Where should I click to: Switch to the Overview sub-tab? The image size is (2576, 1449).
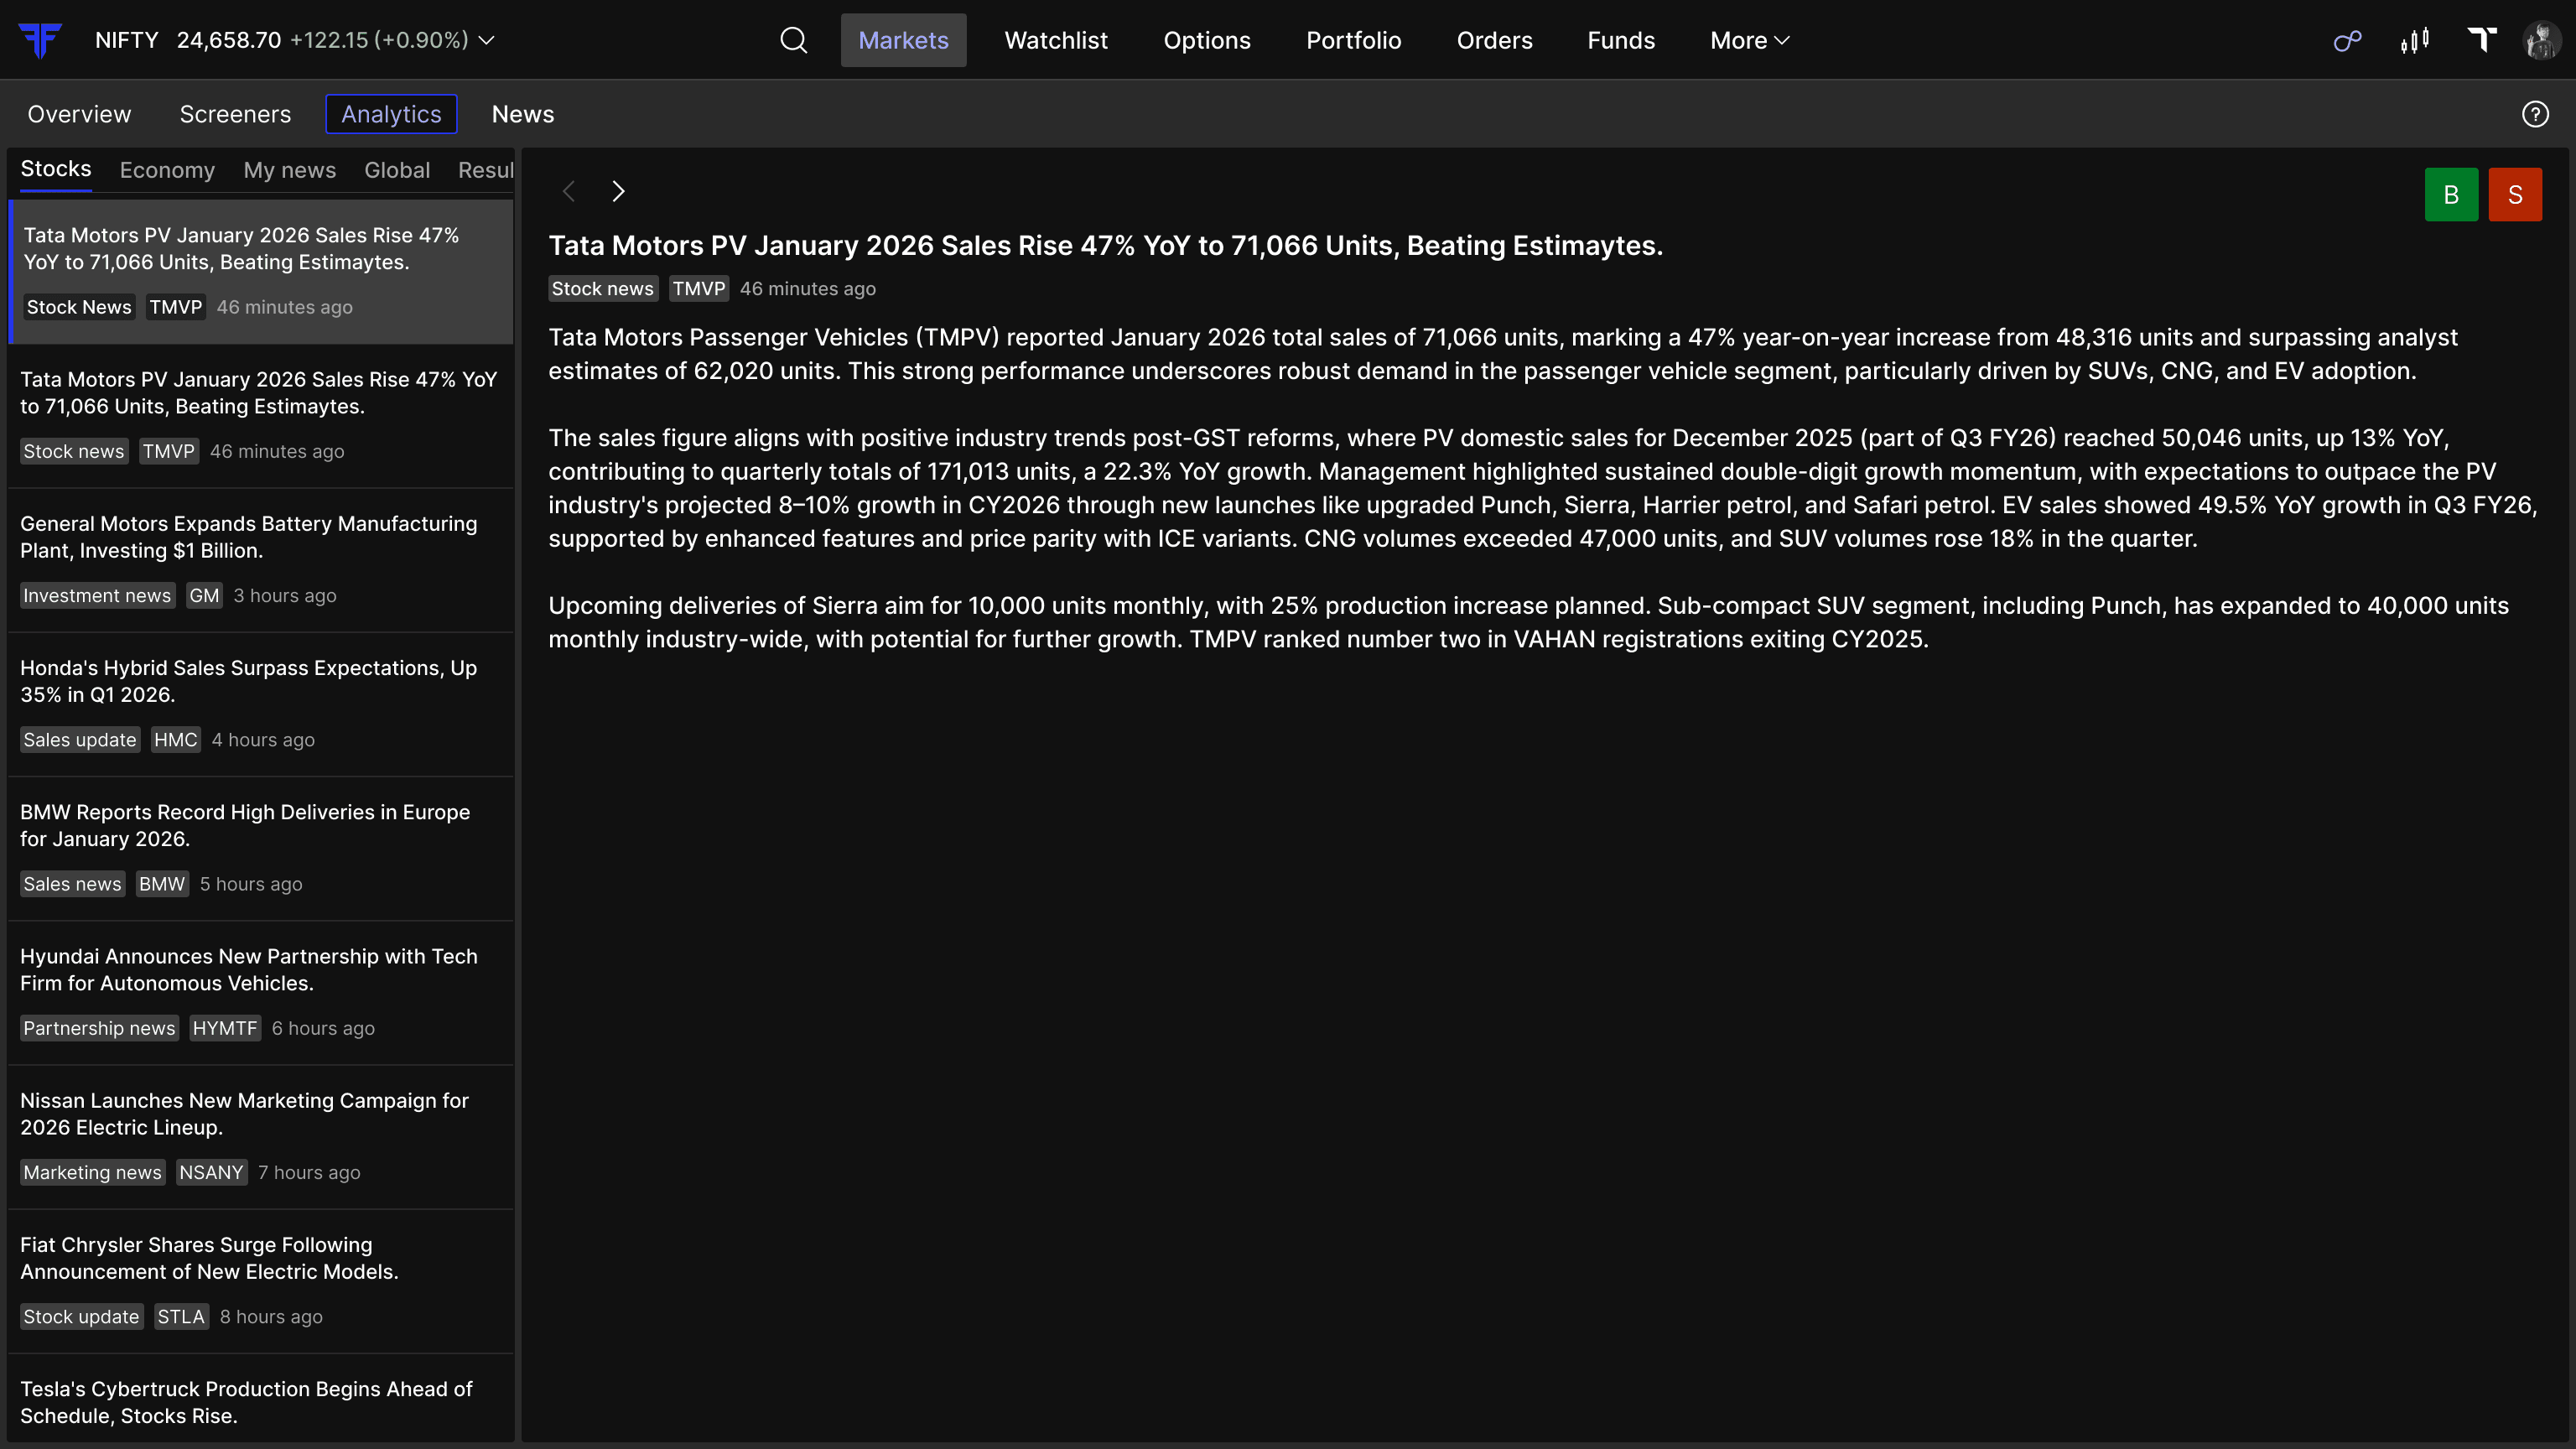[x=79, y=114]
